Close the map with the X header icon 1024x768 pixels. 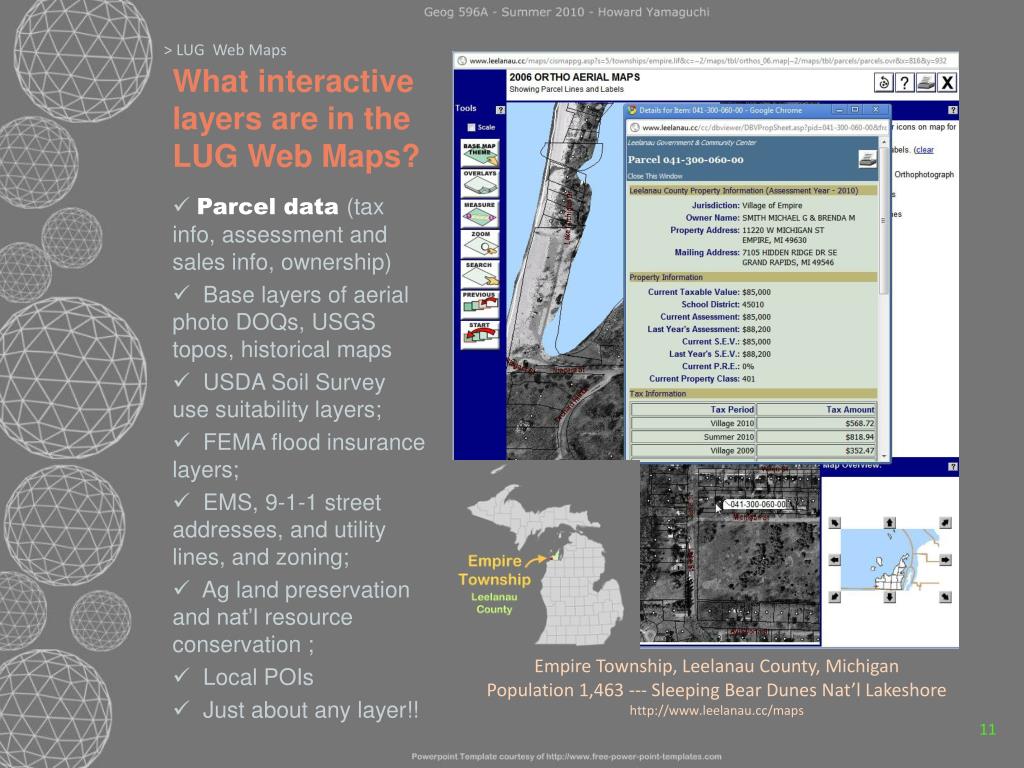coord(948,82)
